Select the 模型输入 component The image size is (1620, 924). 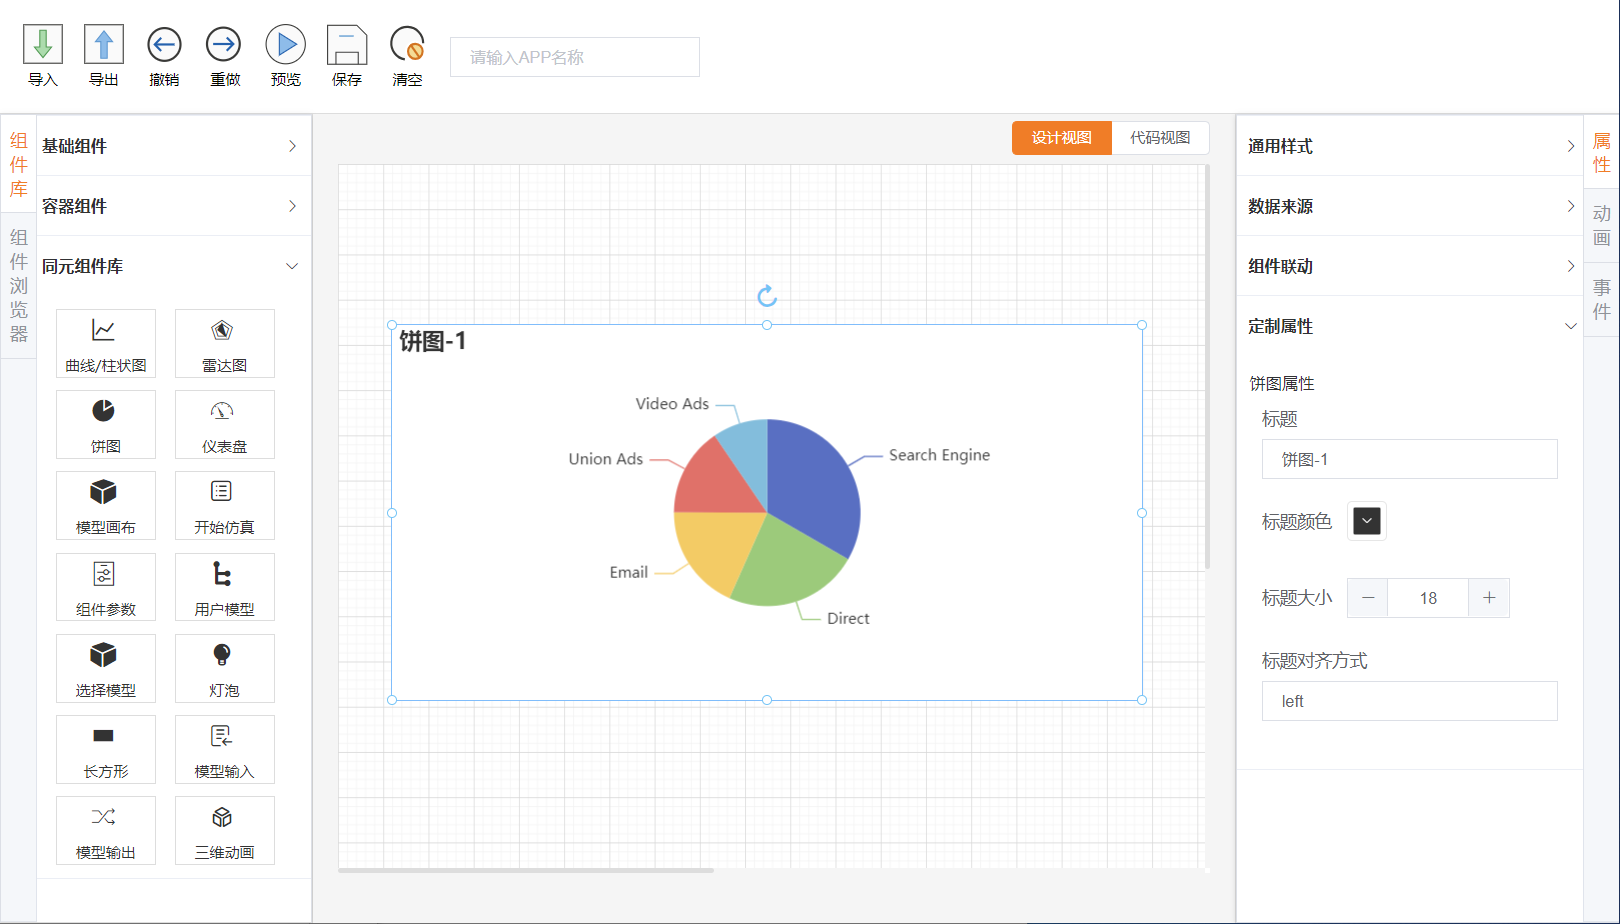pos(224,749)
